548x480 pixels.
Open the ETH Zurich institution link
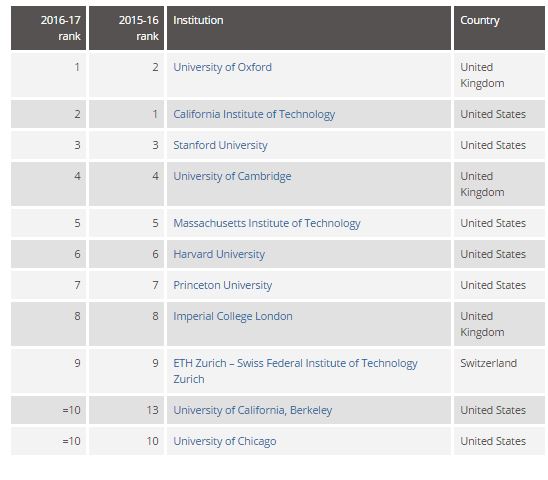pyautogui.click(x=295, y=371)
